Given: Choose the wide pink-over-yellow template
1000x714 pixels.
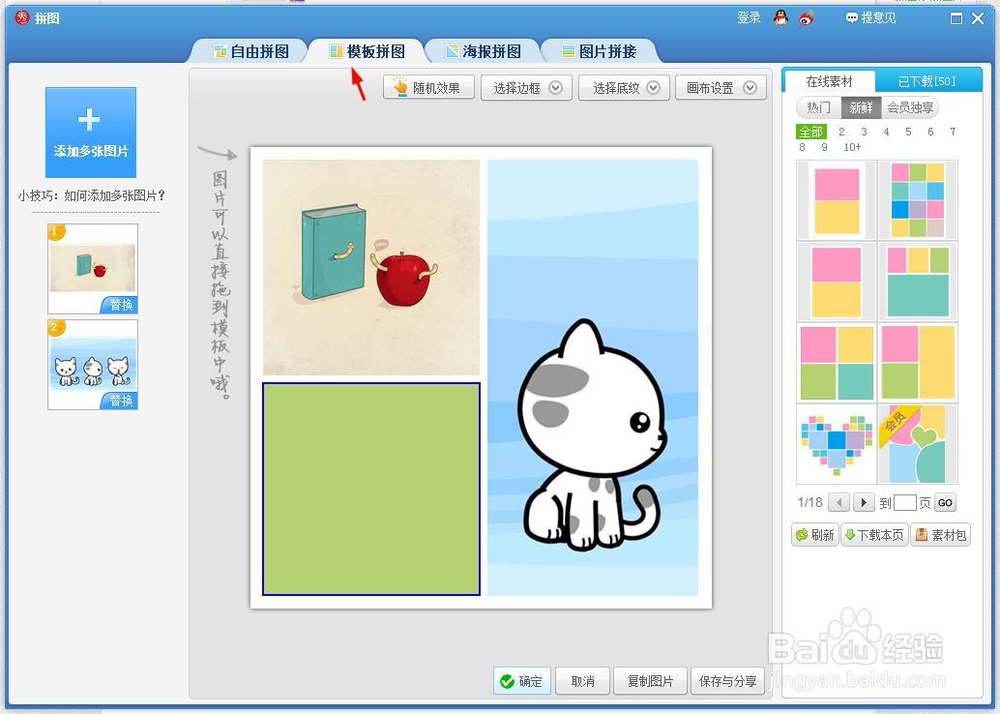Looking at the screenshot, I should tap(836, 281).
